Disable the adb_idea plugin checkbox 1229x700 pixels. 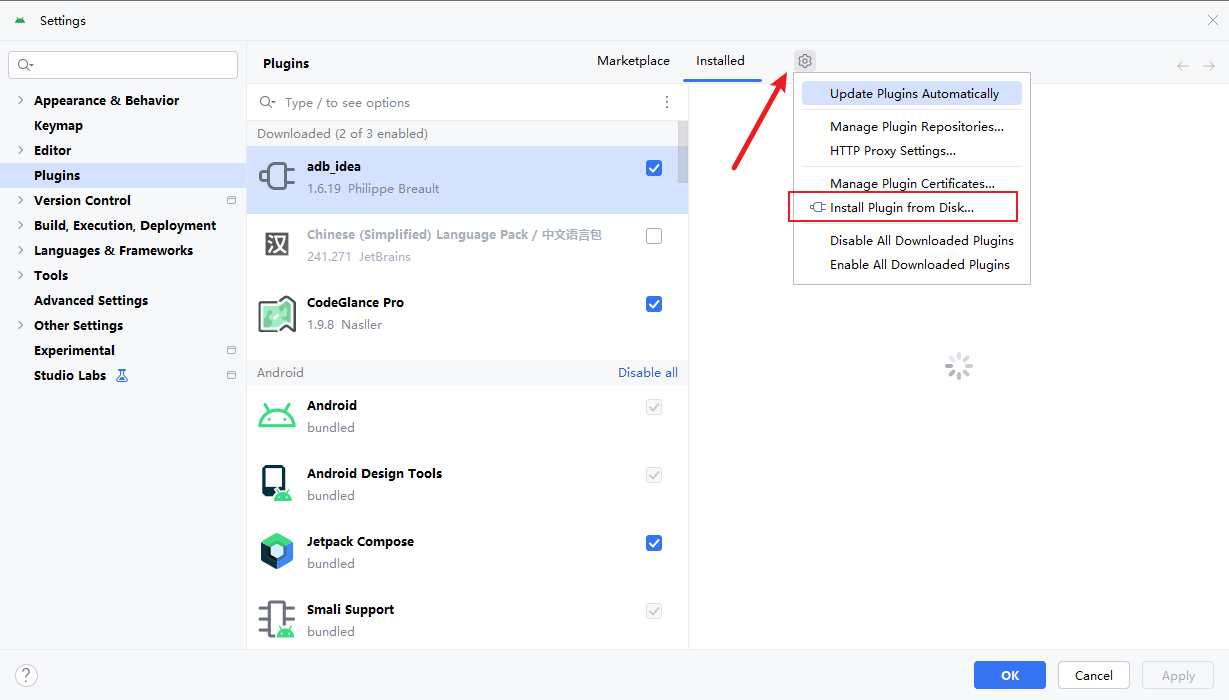[x=654, y=168]
